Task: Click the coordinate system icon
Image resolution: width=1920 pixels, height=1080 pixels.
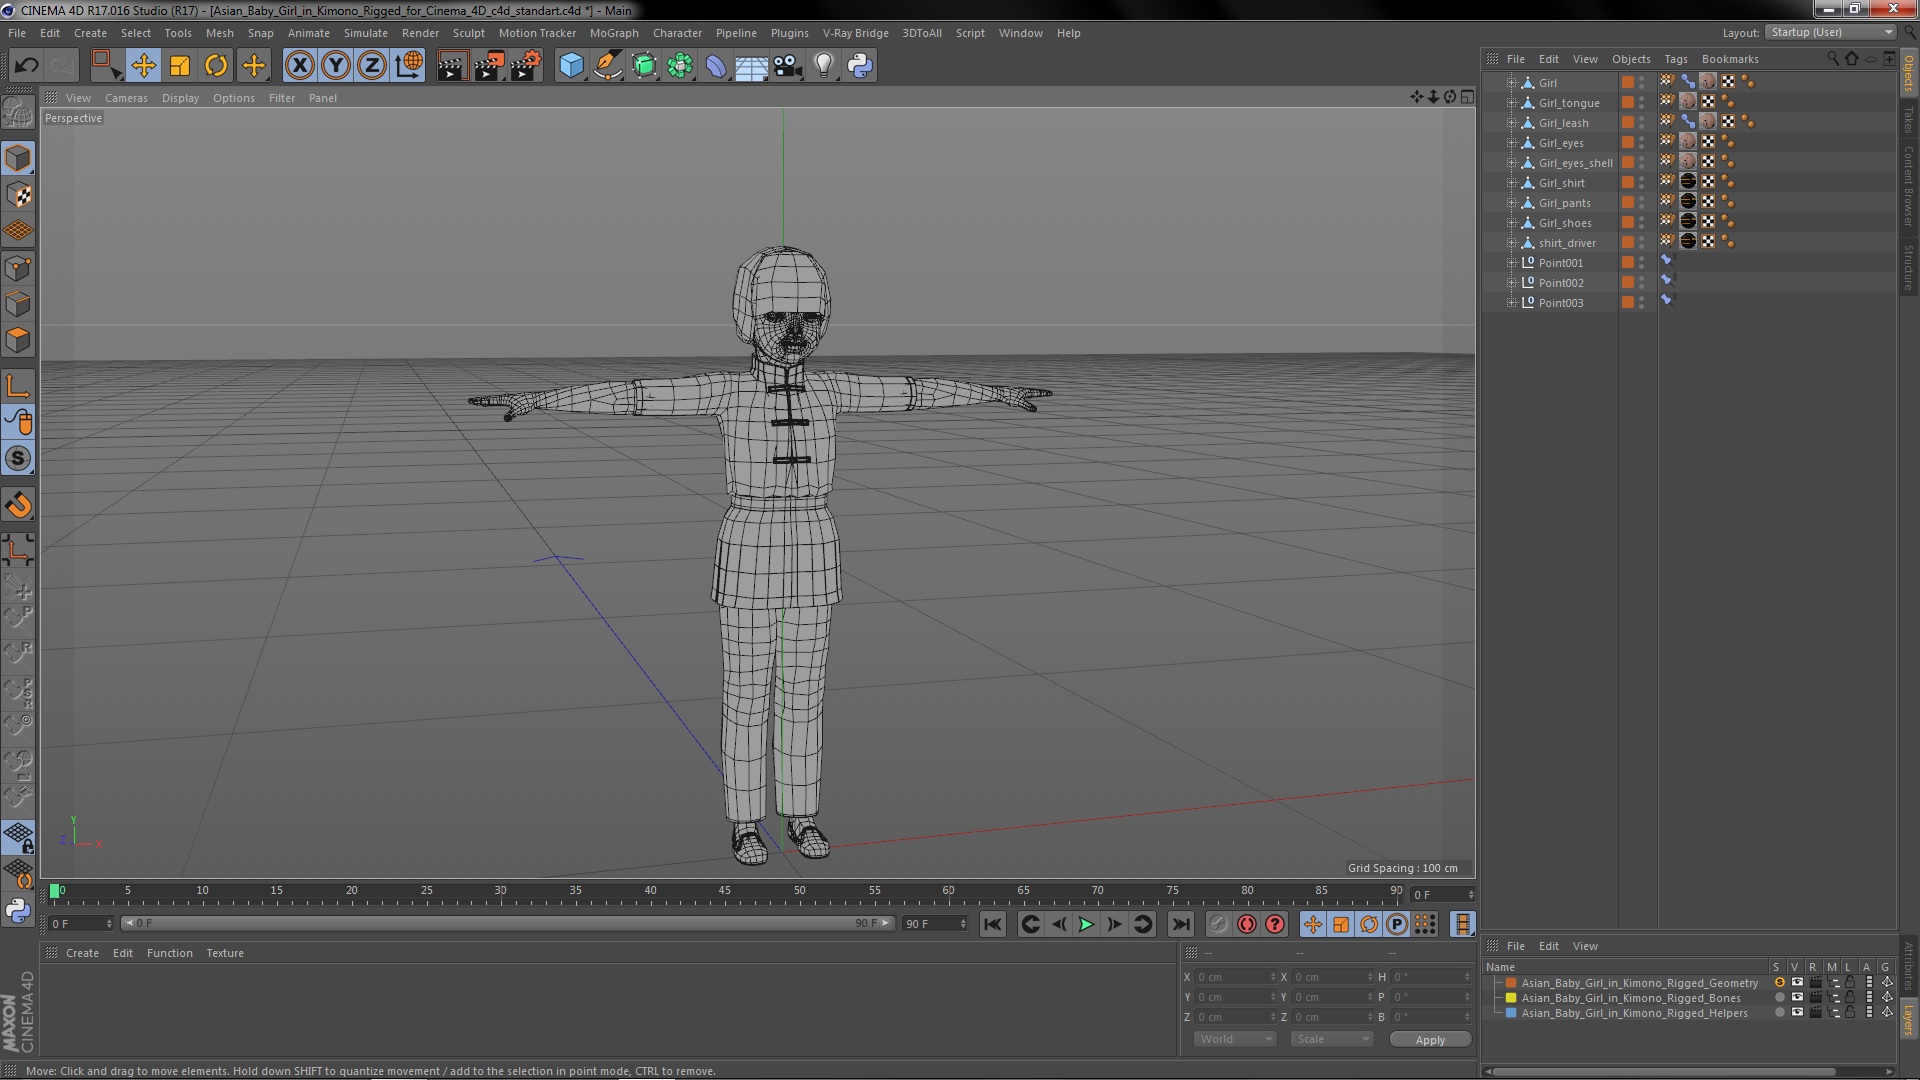Action: coord(409,66)
